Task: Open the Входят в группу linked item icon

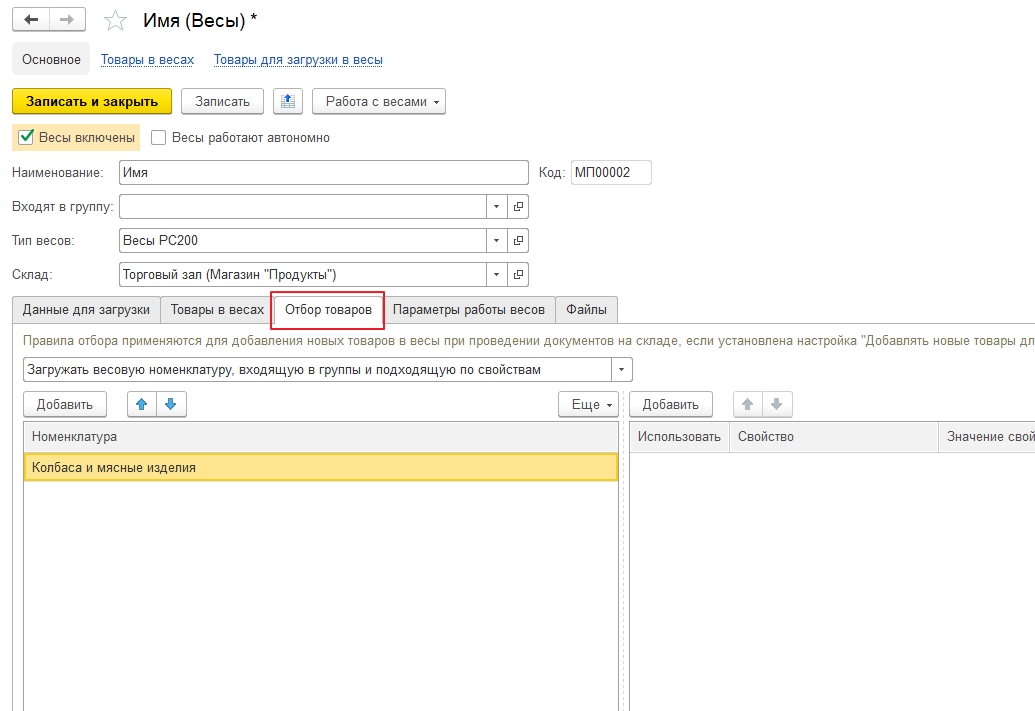Action: click(x=518, y=207)
